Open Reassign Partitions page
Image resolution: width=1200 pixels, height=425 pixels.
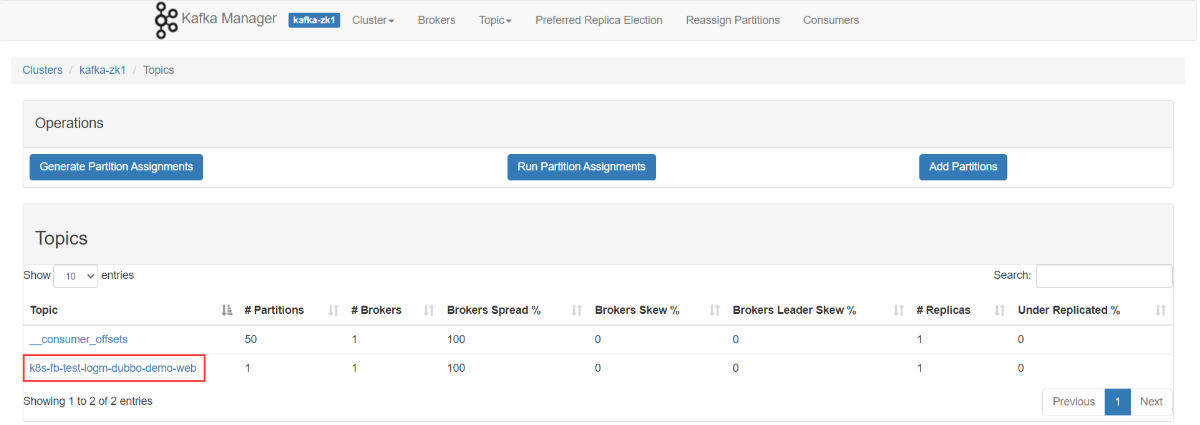(x=732, y=20)
